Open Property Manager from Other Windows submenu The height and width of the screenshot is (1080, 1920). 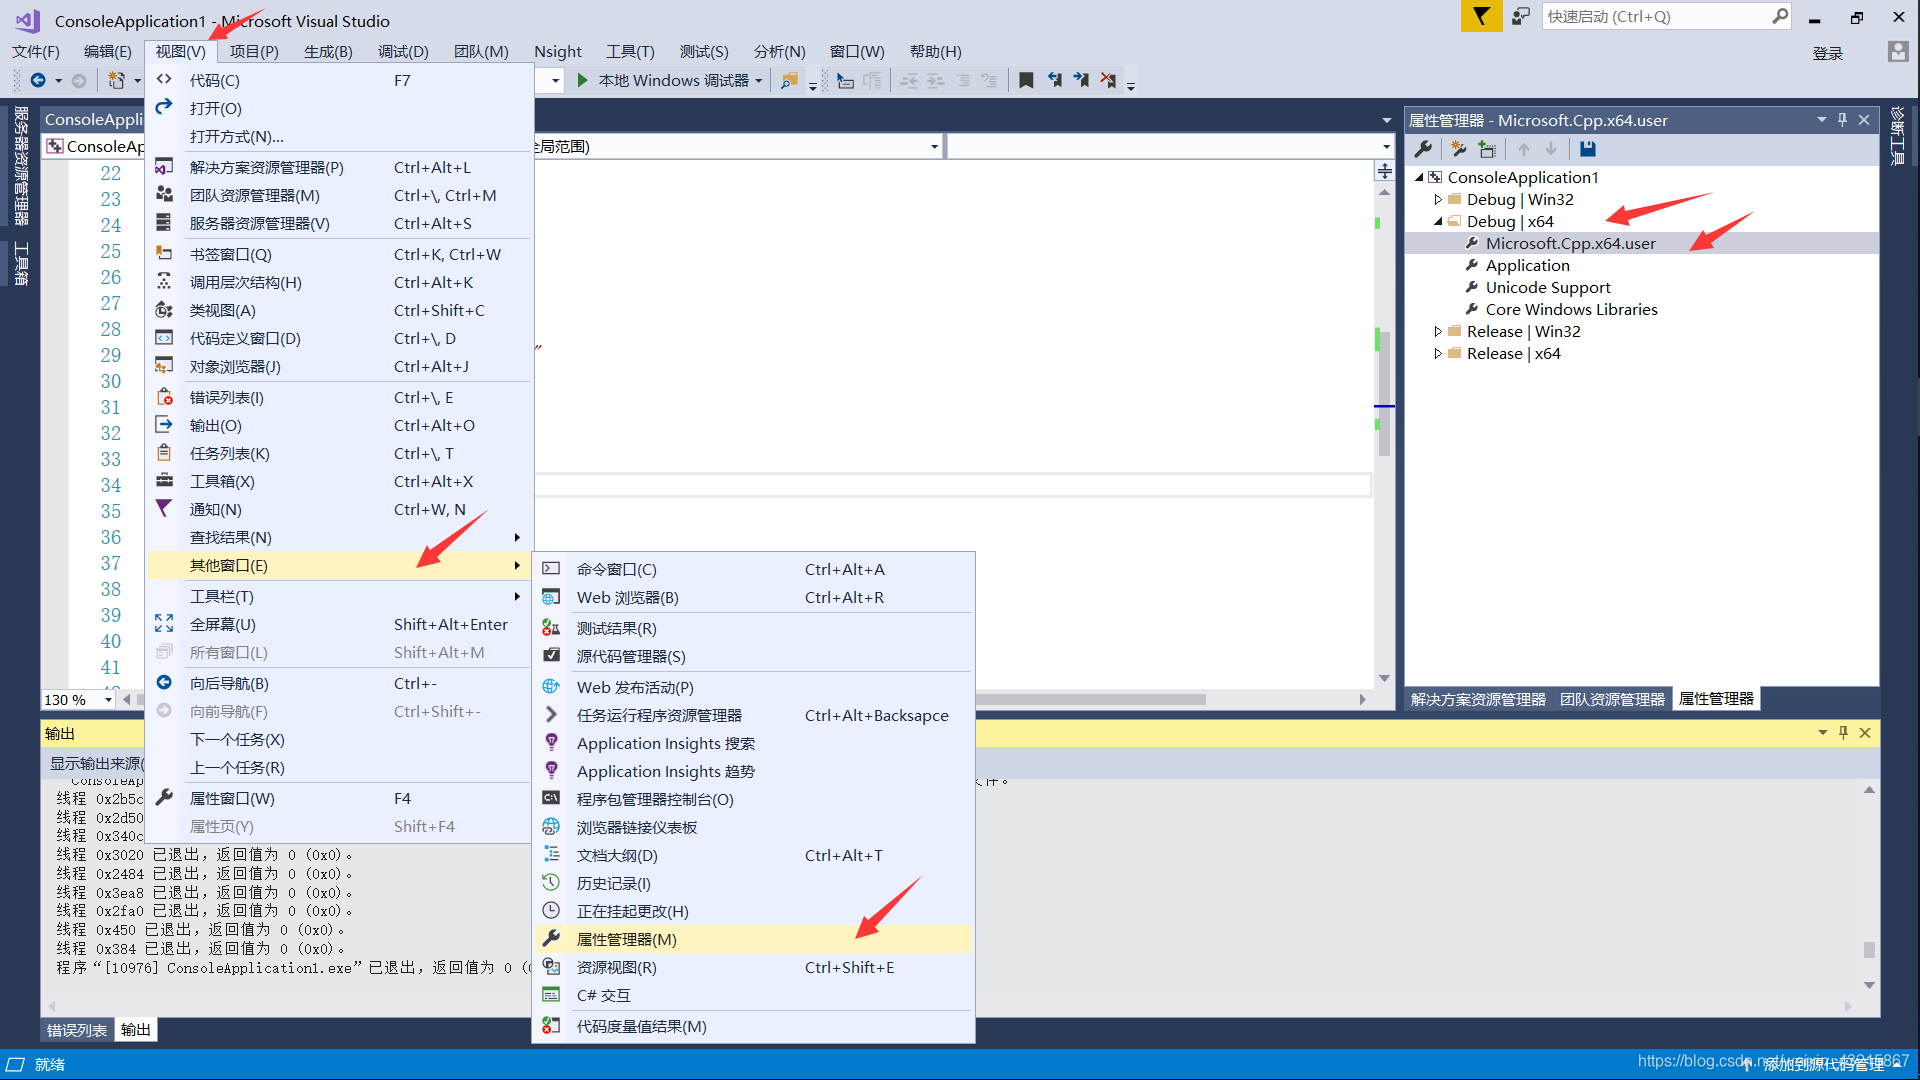[754, 940]
